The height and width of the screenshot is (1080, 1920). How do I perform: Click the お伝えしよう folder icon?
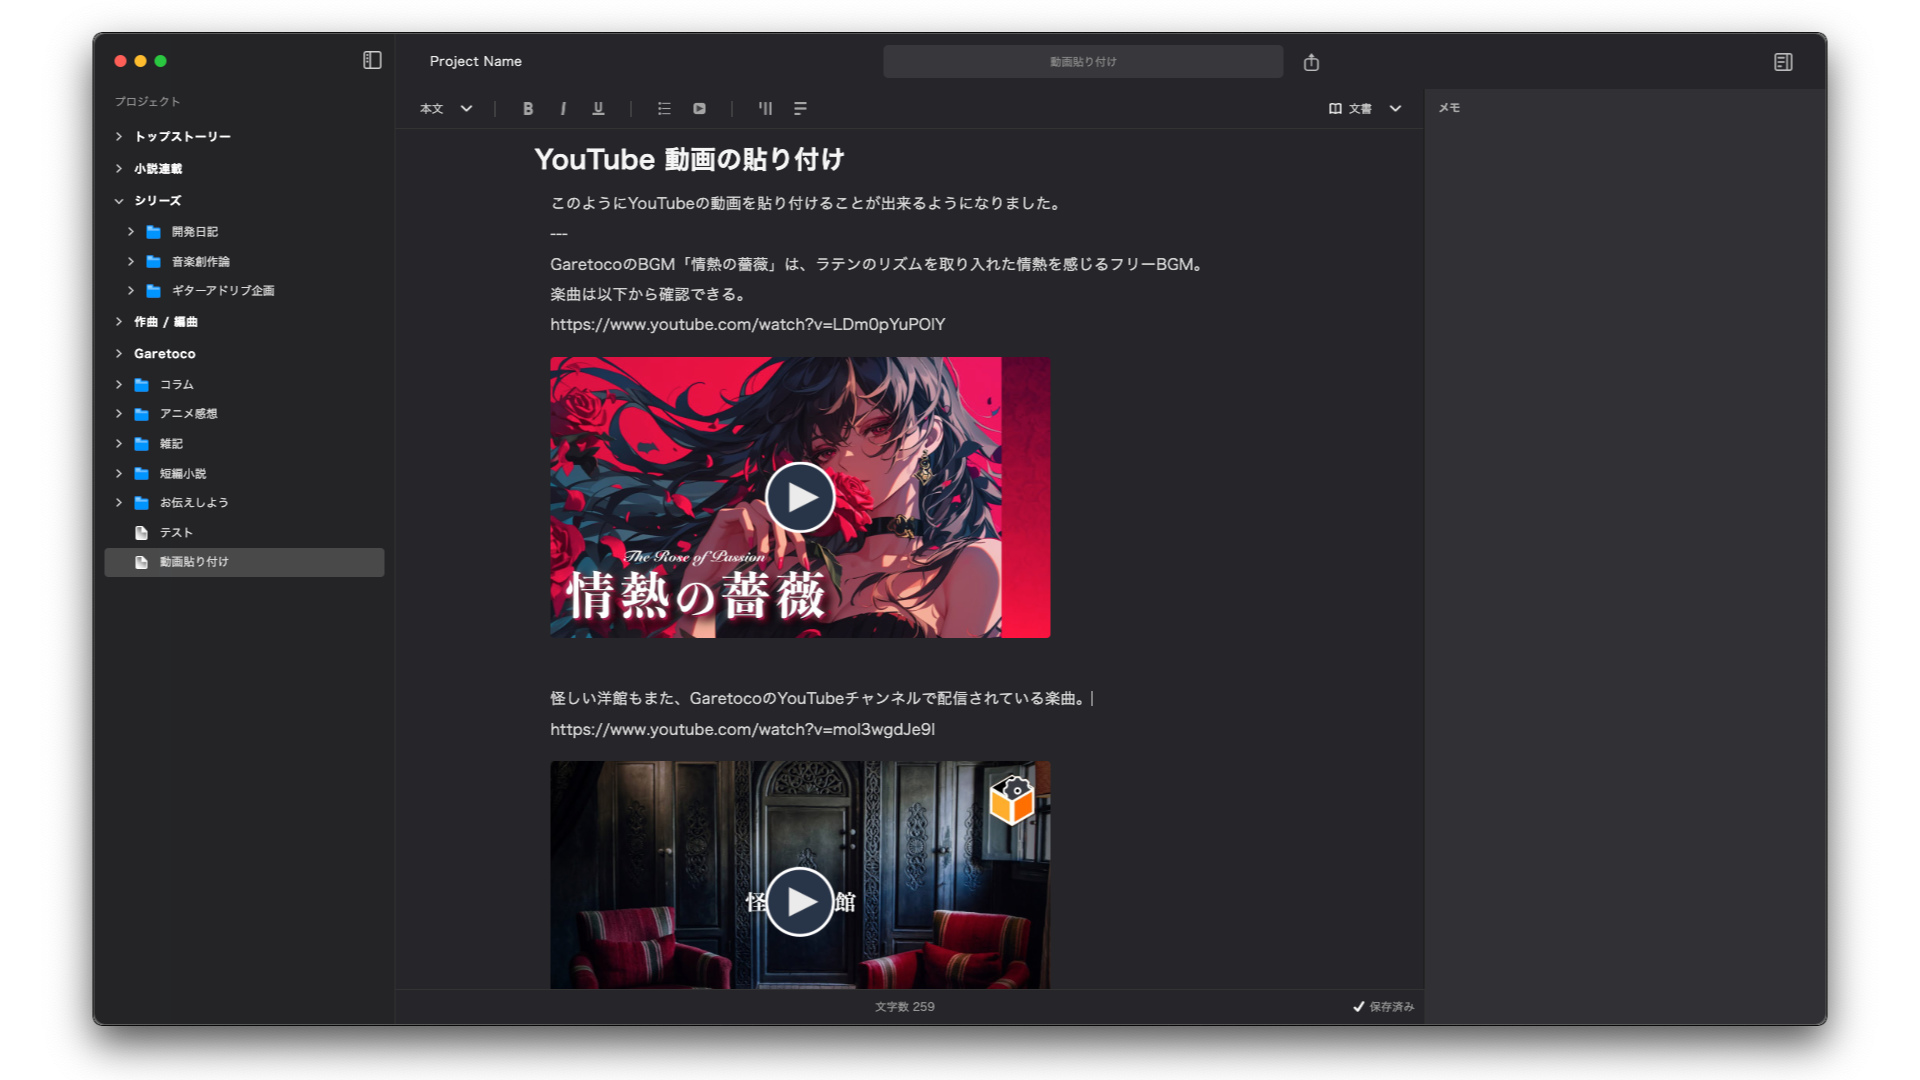(x=141, y=502)
